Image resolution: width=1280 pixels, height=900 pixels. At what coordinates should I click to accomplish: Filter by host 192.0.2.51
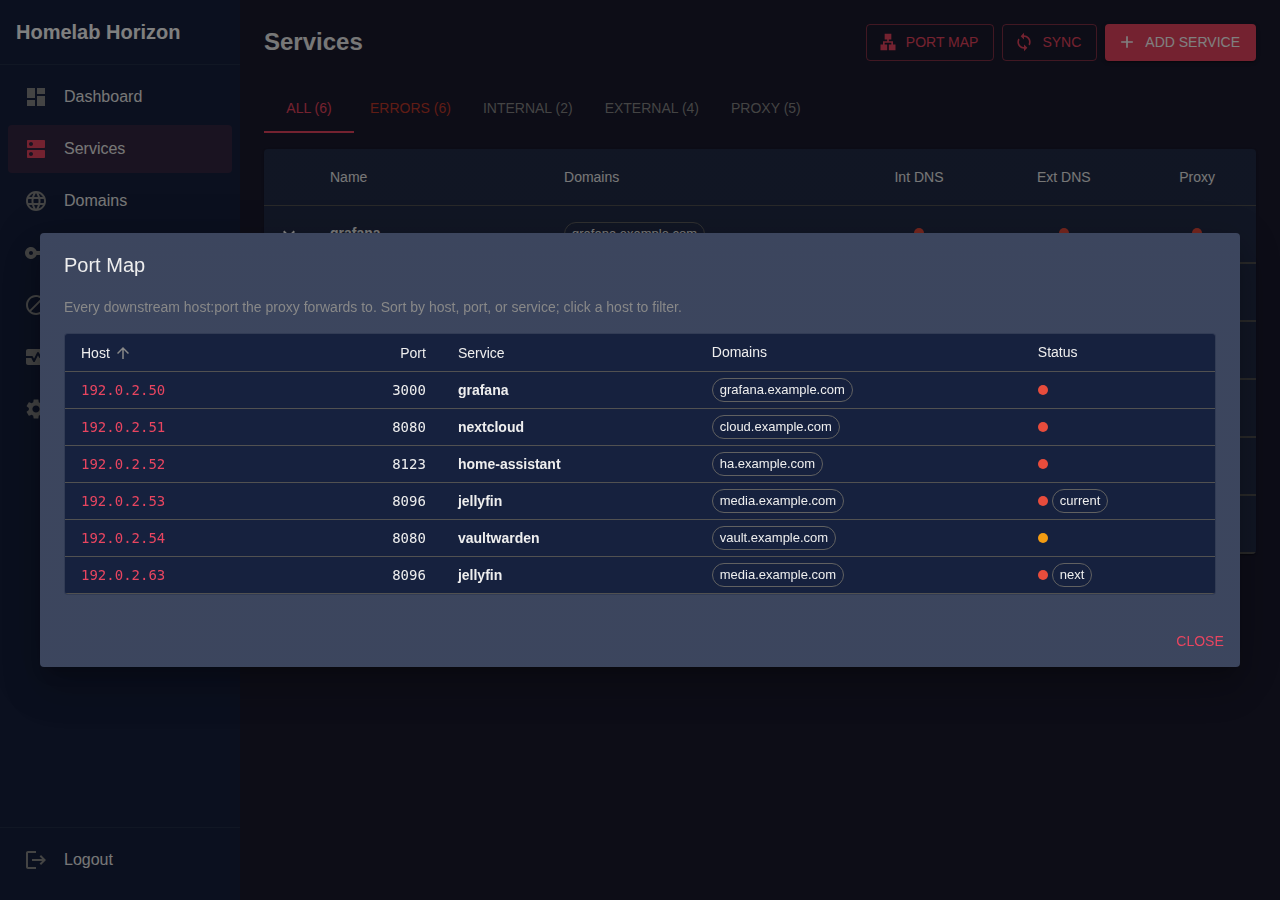(123, 427)
